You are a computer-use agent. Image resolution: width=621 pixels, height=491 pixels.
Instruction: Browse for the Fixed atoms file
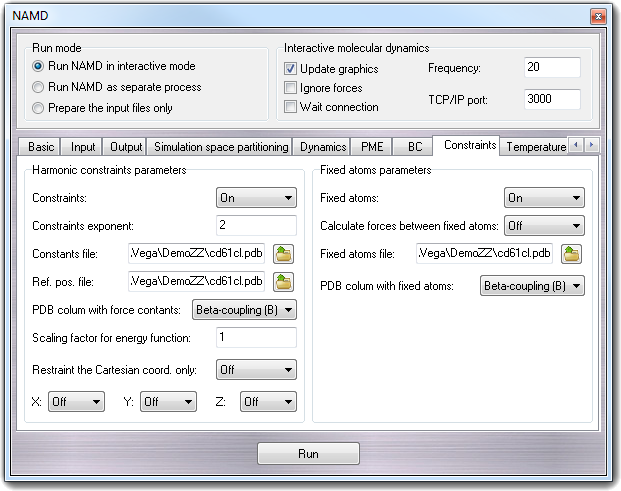(x=572, y=254)
